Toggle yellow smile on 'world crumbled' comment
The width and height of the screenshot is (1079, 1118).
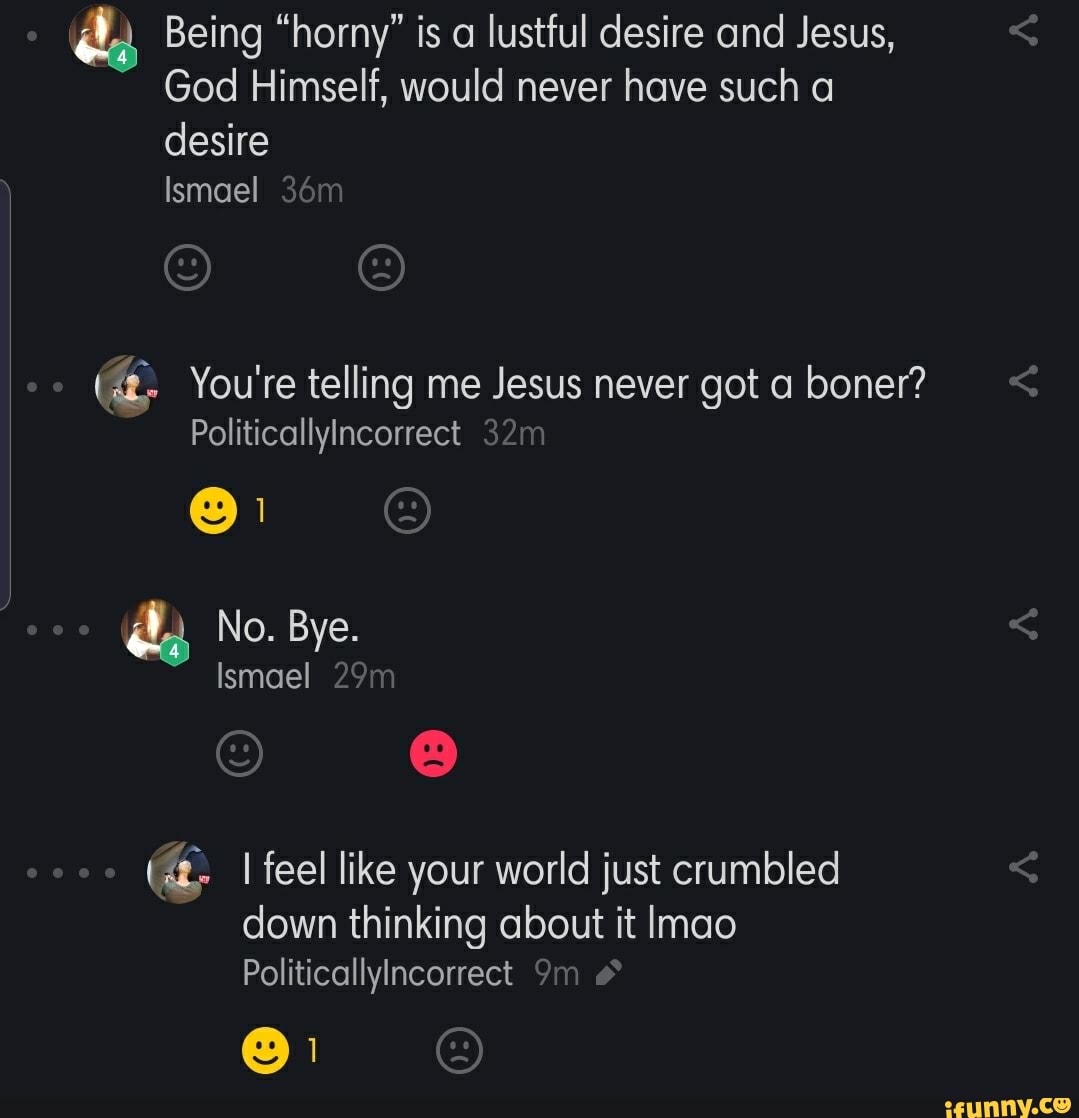(x=265, y=1051)
